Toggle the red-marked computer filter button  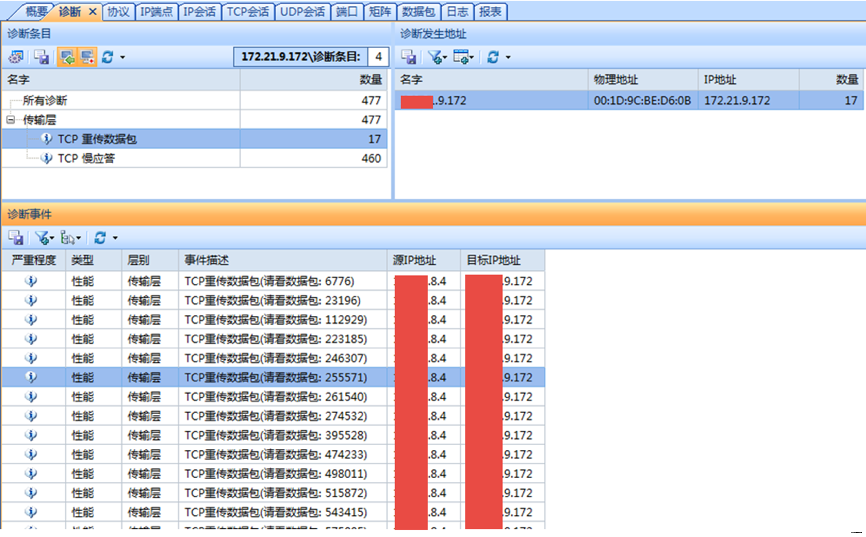point(87,57)
